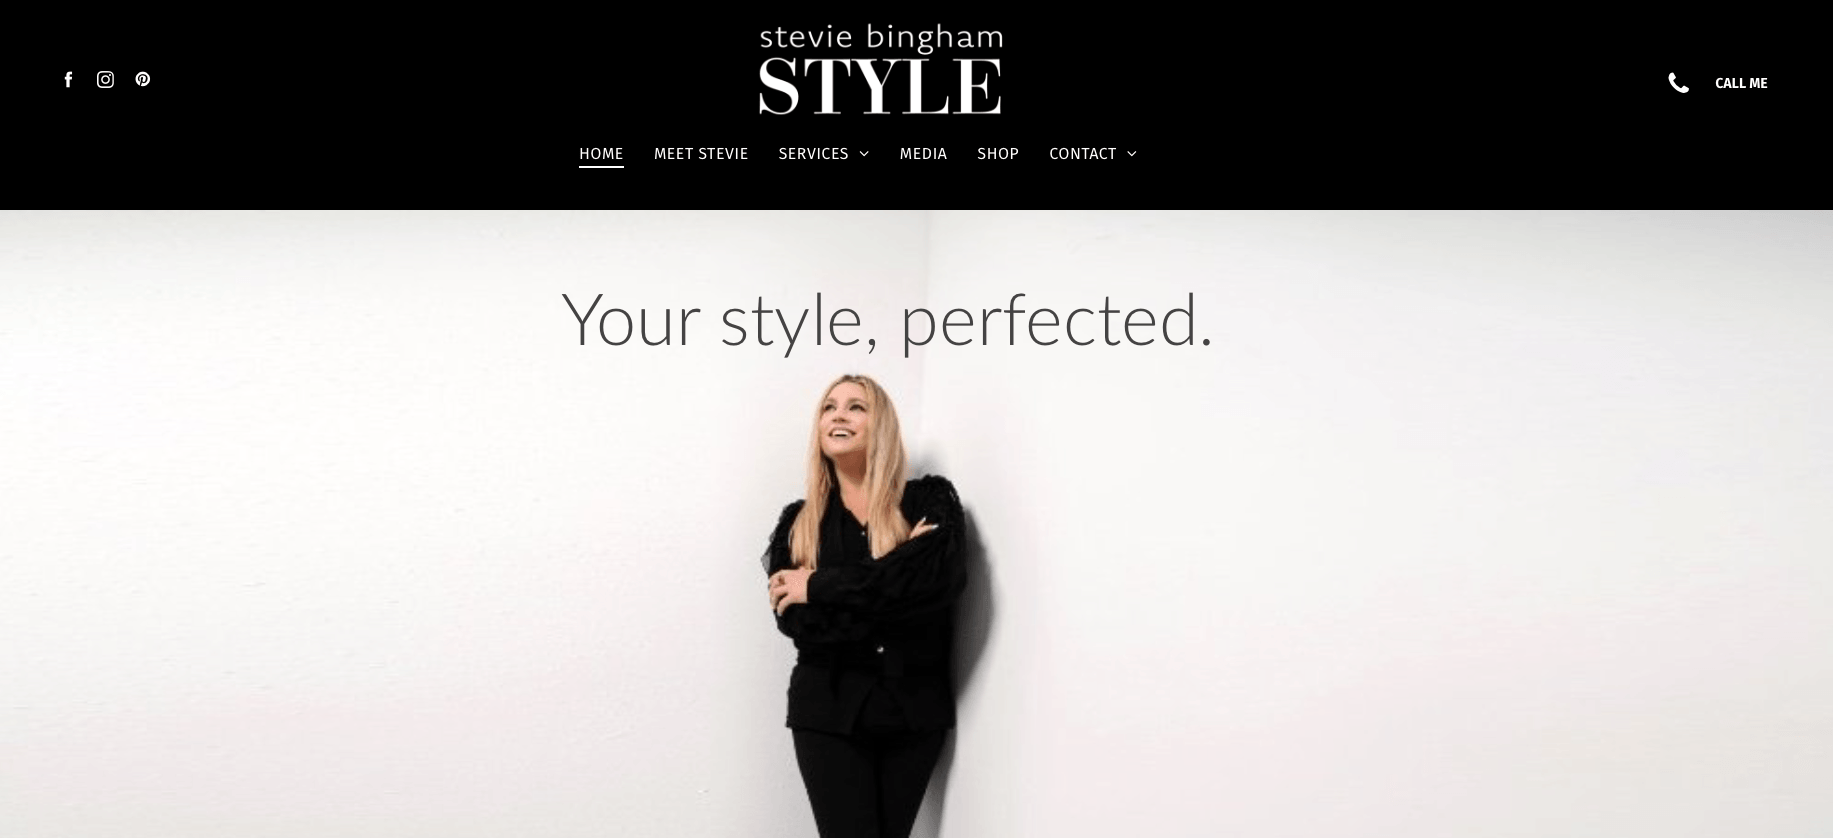Open the MEDIA page
Screen dimensions: 1833x838
[x=923, y=154]
